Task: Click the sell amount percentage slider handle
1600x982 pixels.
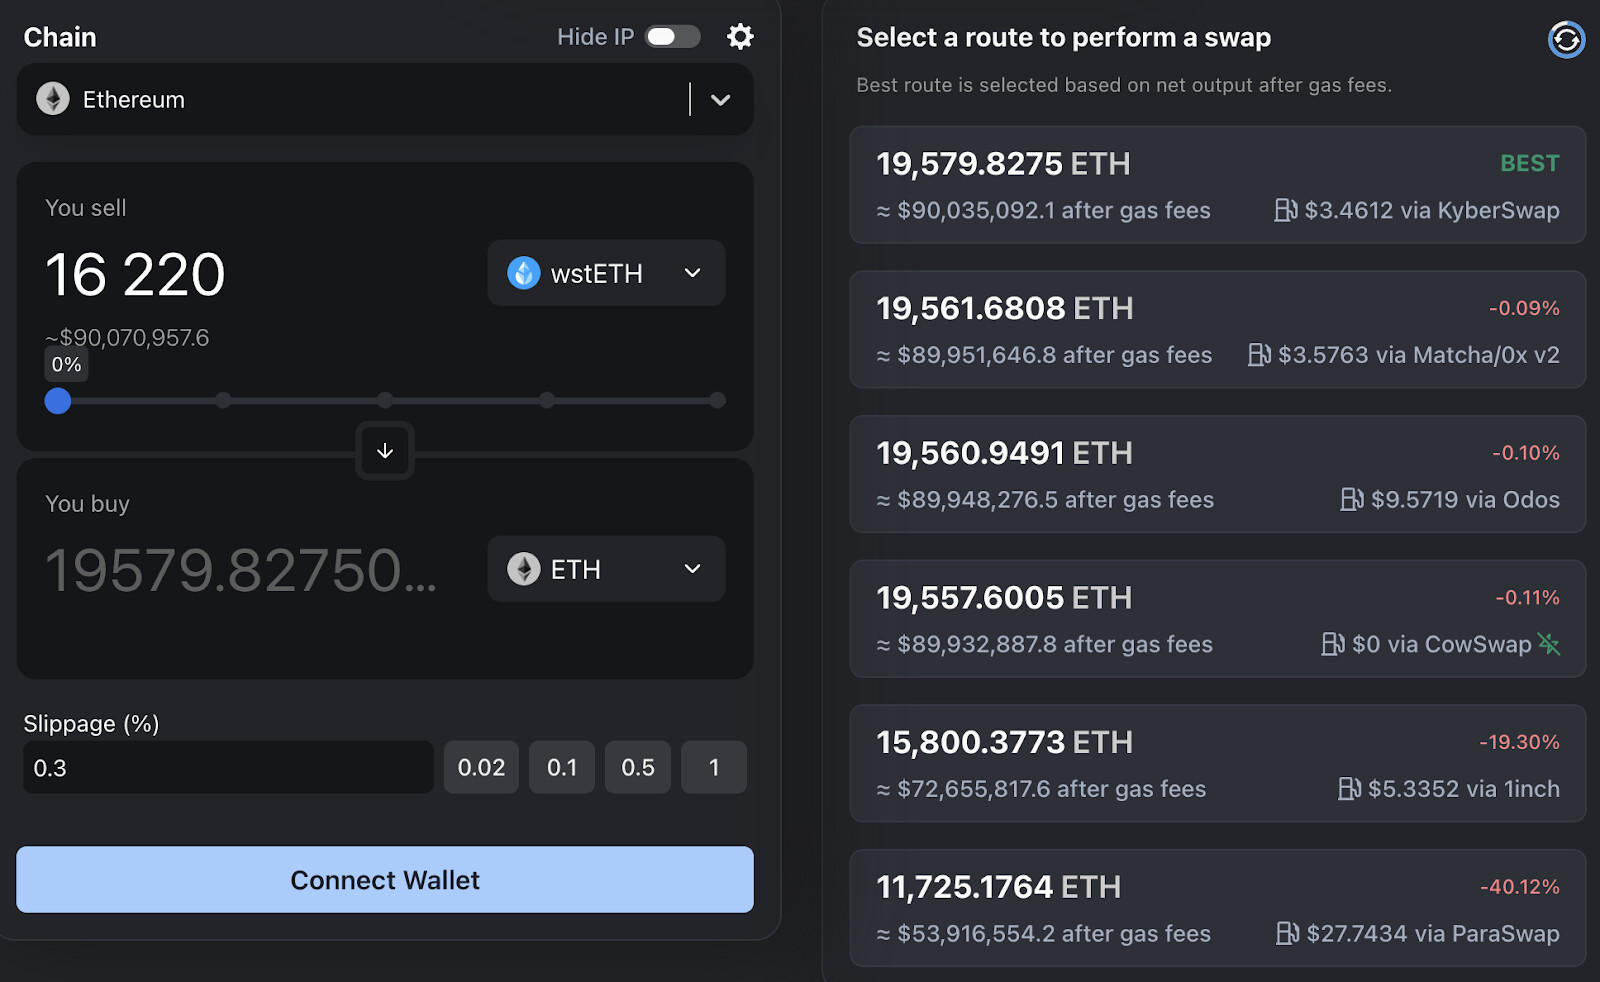Action: [x=58, y=401]
